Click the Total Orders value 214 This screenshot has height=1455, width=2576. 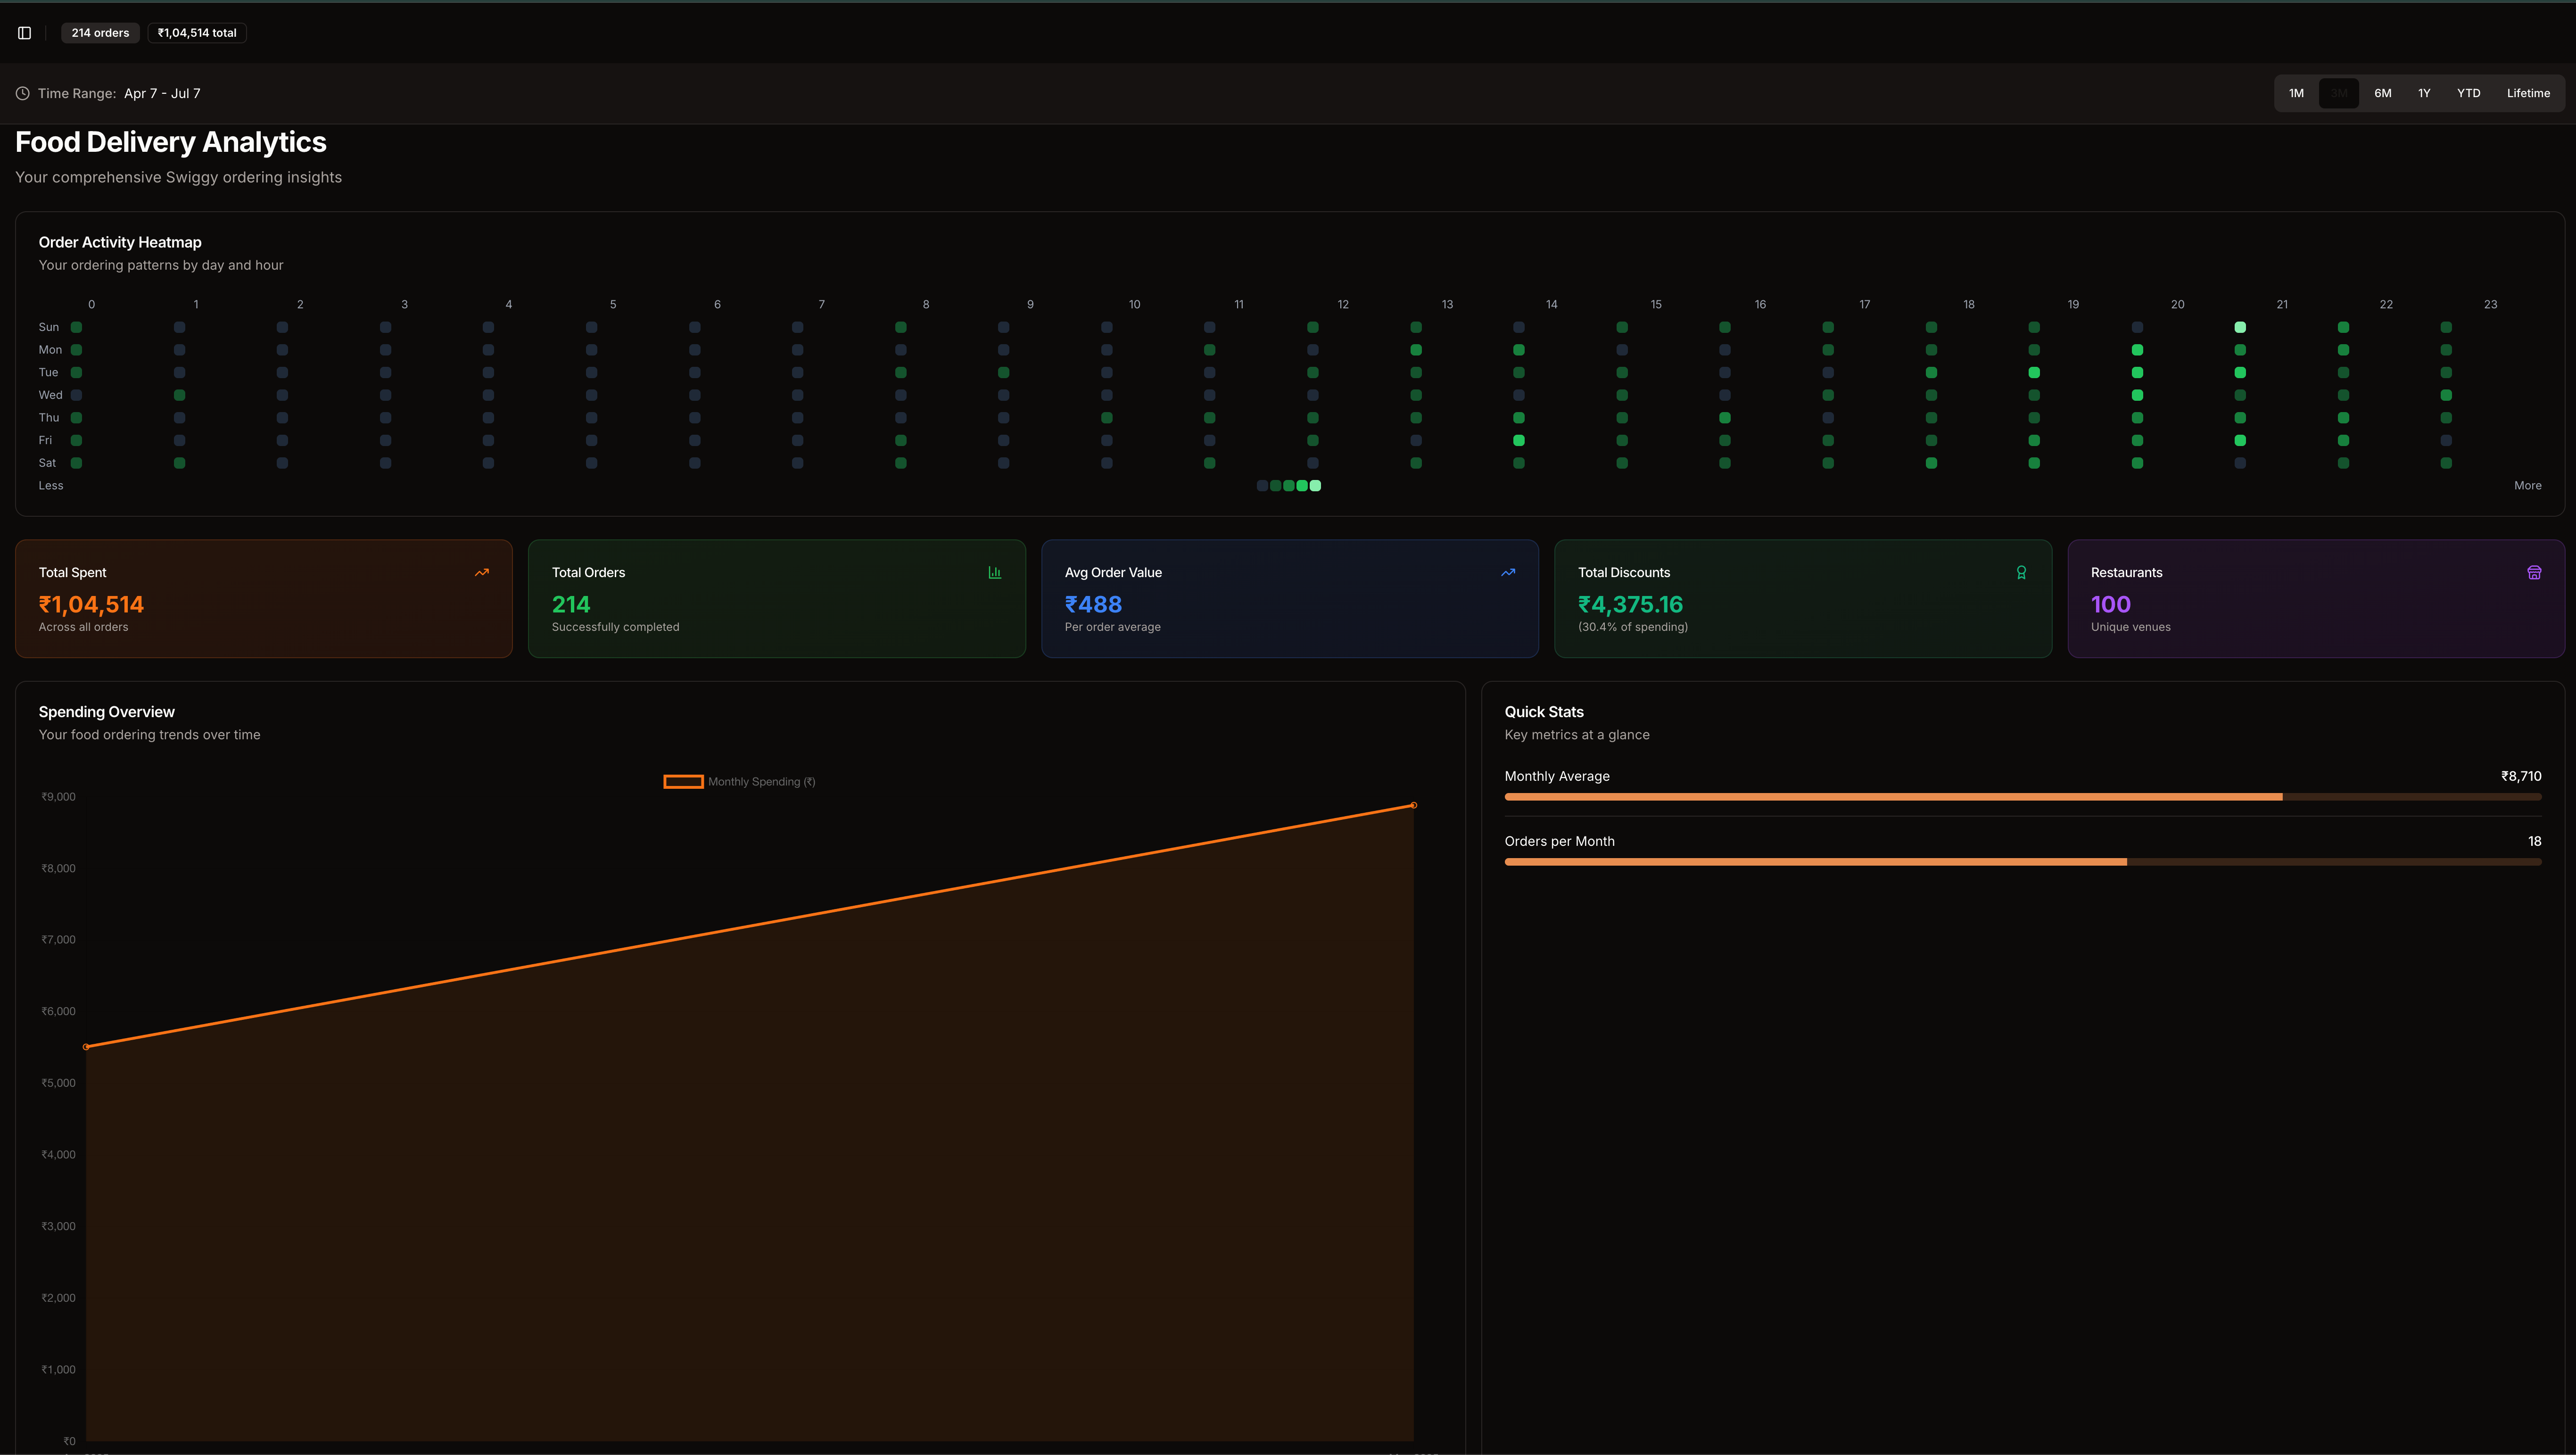(571, 604)
